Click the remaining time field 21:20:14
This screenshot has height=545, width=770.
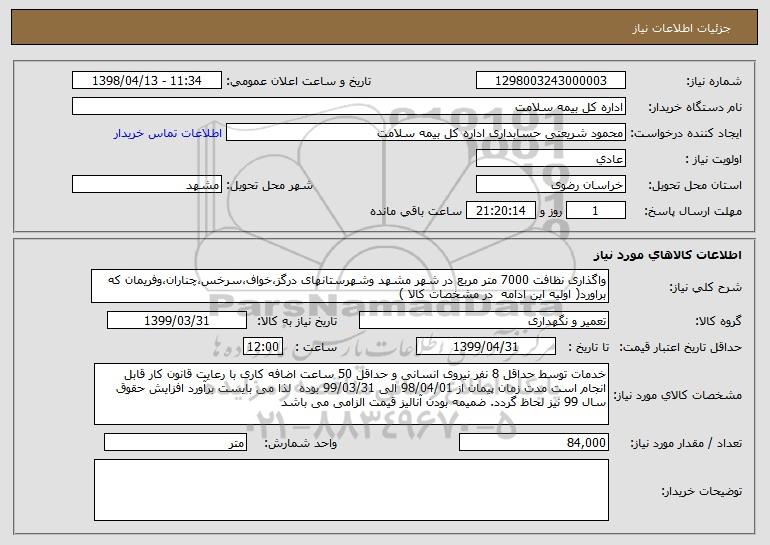click(x=500, y=211)
